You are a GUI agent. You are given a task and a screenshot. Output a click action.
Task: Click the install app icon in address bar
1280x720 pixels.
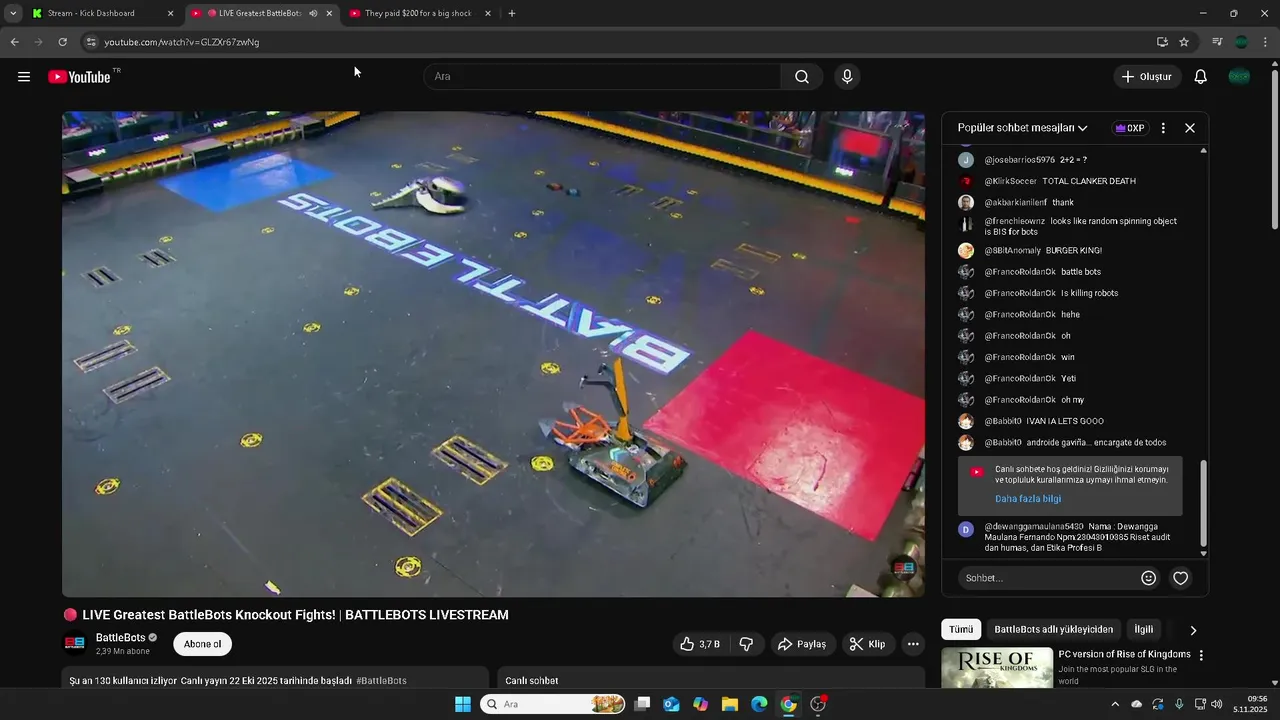tap(1162, 42)
